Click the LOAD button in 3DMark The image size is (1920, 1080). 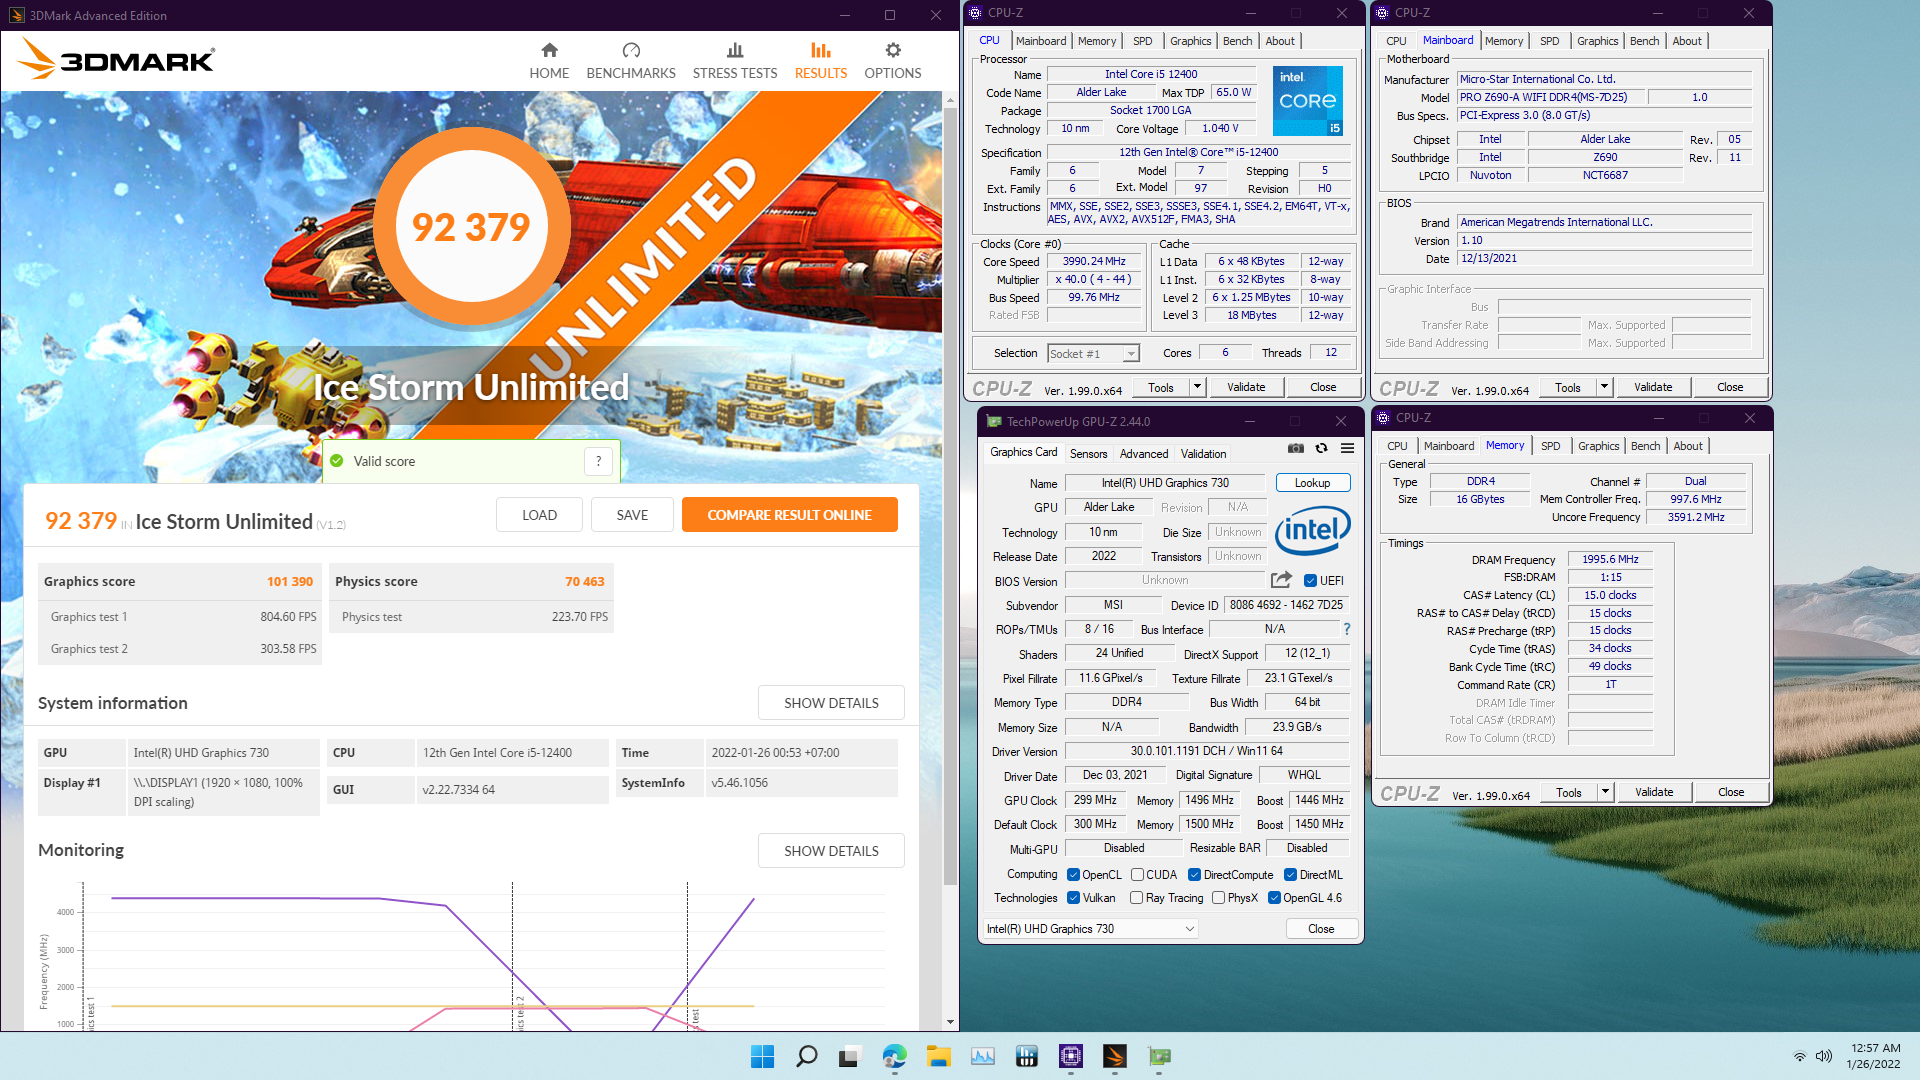point(539,515)
